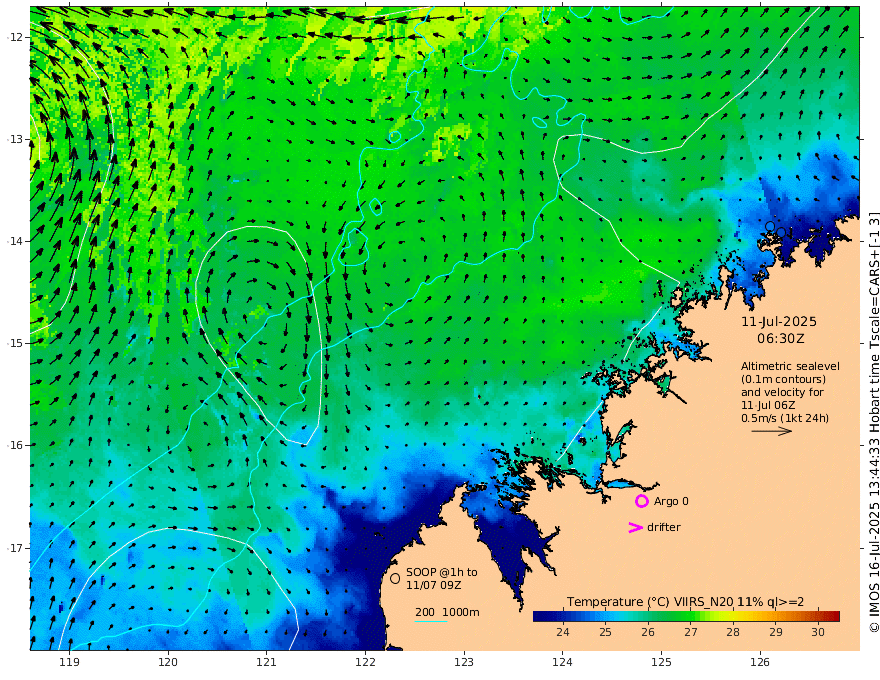Click the 11-Jul-2025 date label
Image resolution: width=880 pixels, height=680 pixels.
[779, 321]
